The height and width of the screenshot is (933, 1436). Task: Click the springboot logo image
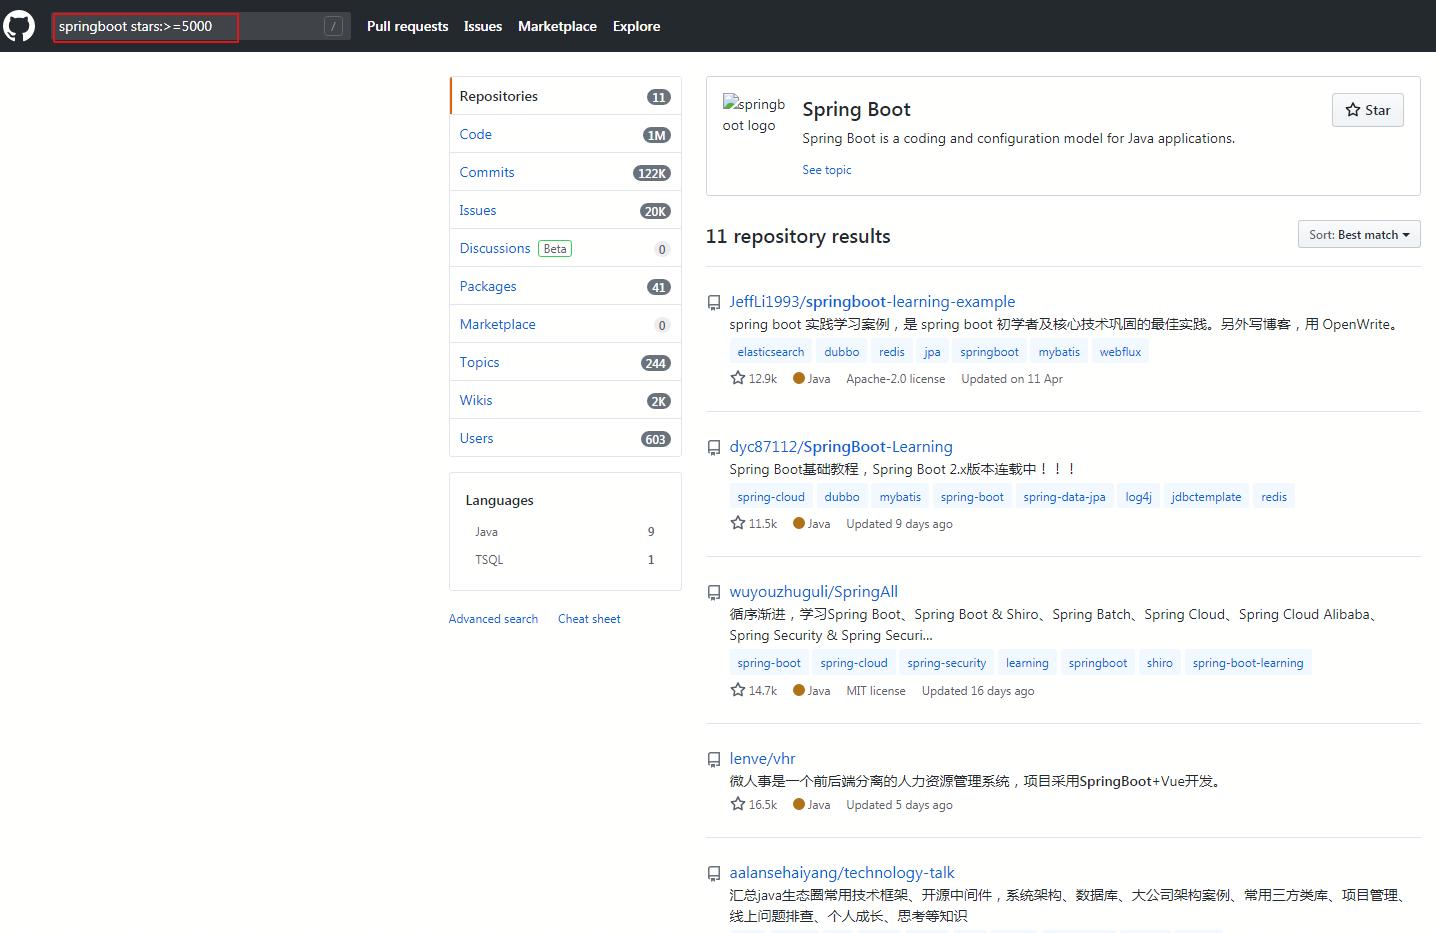754,115
